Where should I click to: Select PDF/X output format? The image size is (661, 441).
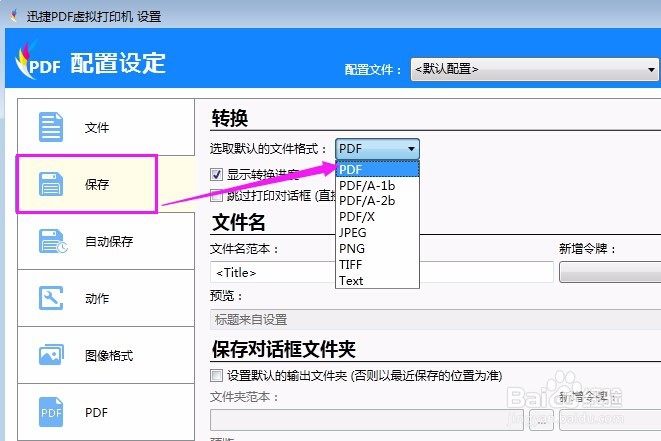tap(377, 217)
